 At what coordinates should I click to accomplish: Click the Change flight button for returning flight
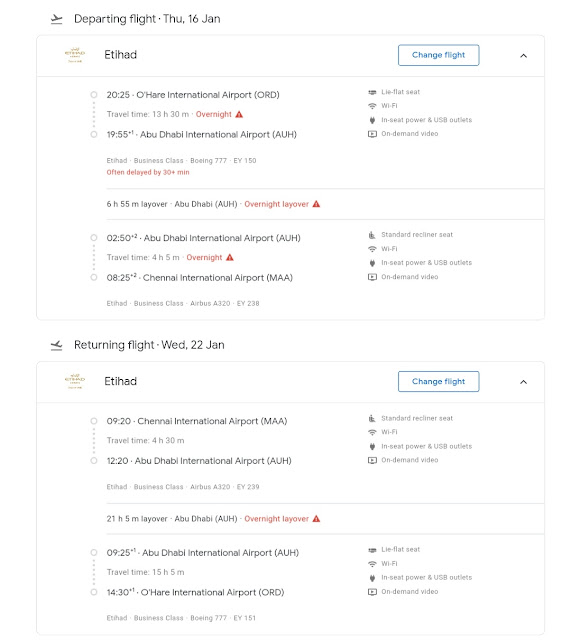click(x=438, y=382)
